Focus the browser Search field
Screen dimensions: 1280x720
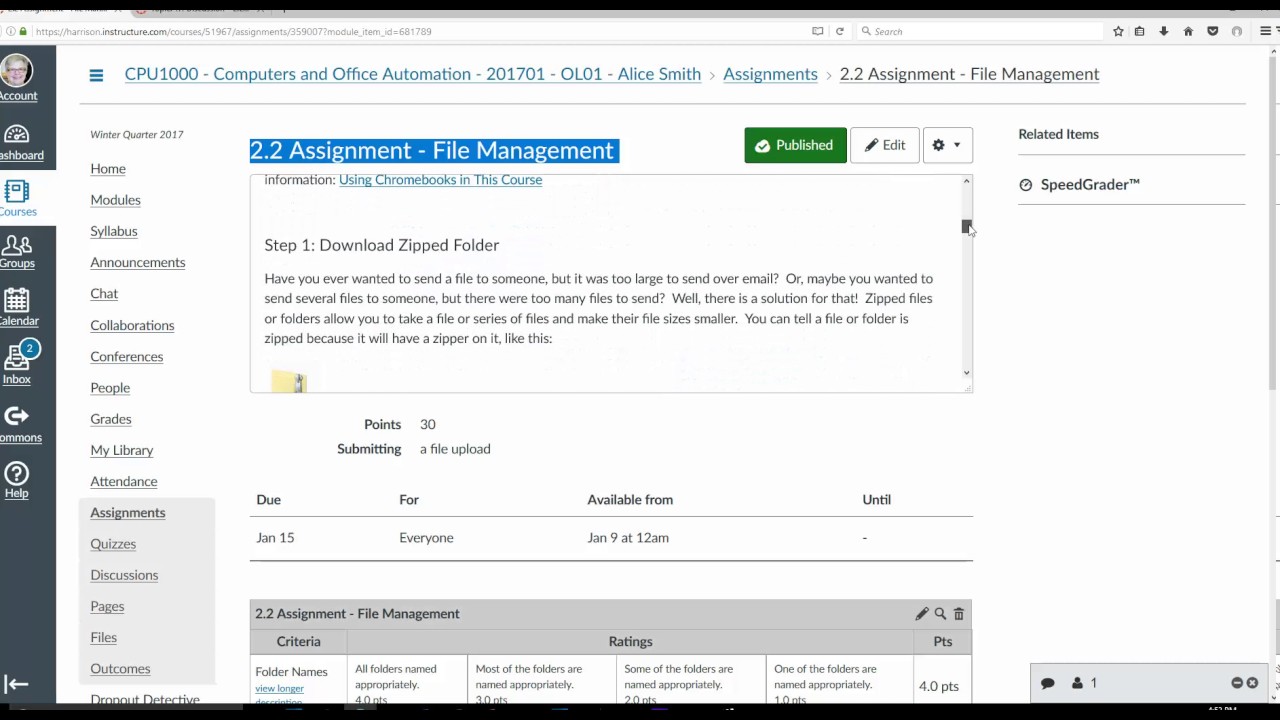pyautogui.click(x=980, y=31)
